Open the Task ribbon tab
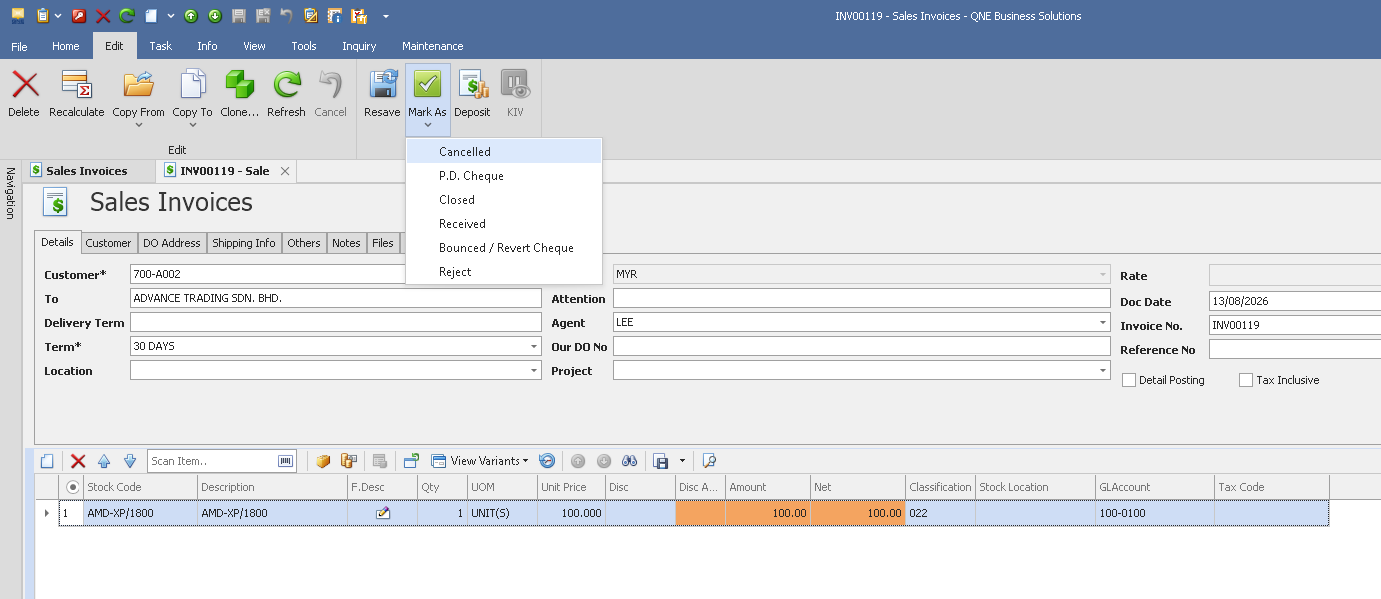This screenshot has height=599, width=1381. point(161,46)
